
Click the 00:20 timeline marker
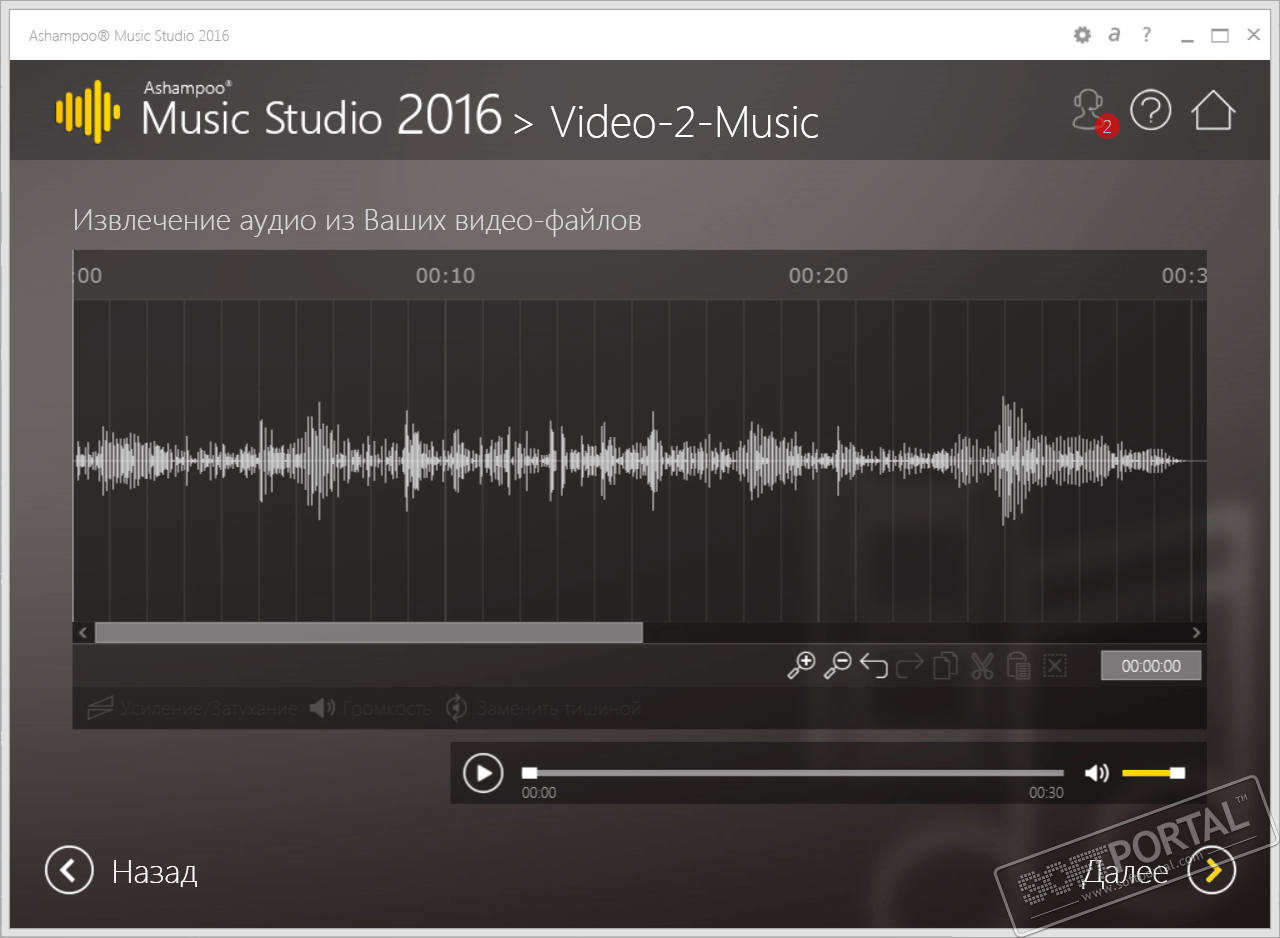pyautogui.click(x=818, y=276)
